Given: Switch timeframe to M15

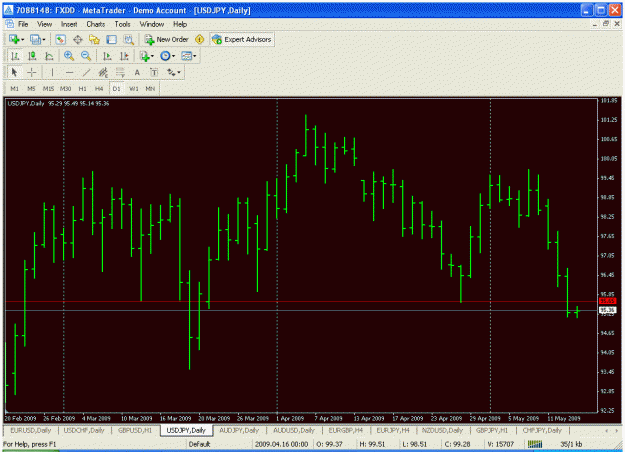Looking at the screenshot, I should click(48, 88).
